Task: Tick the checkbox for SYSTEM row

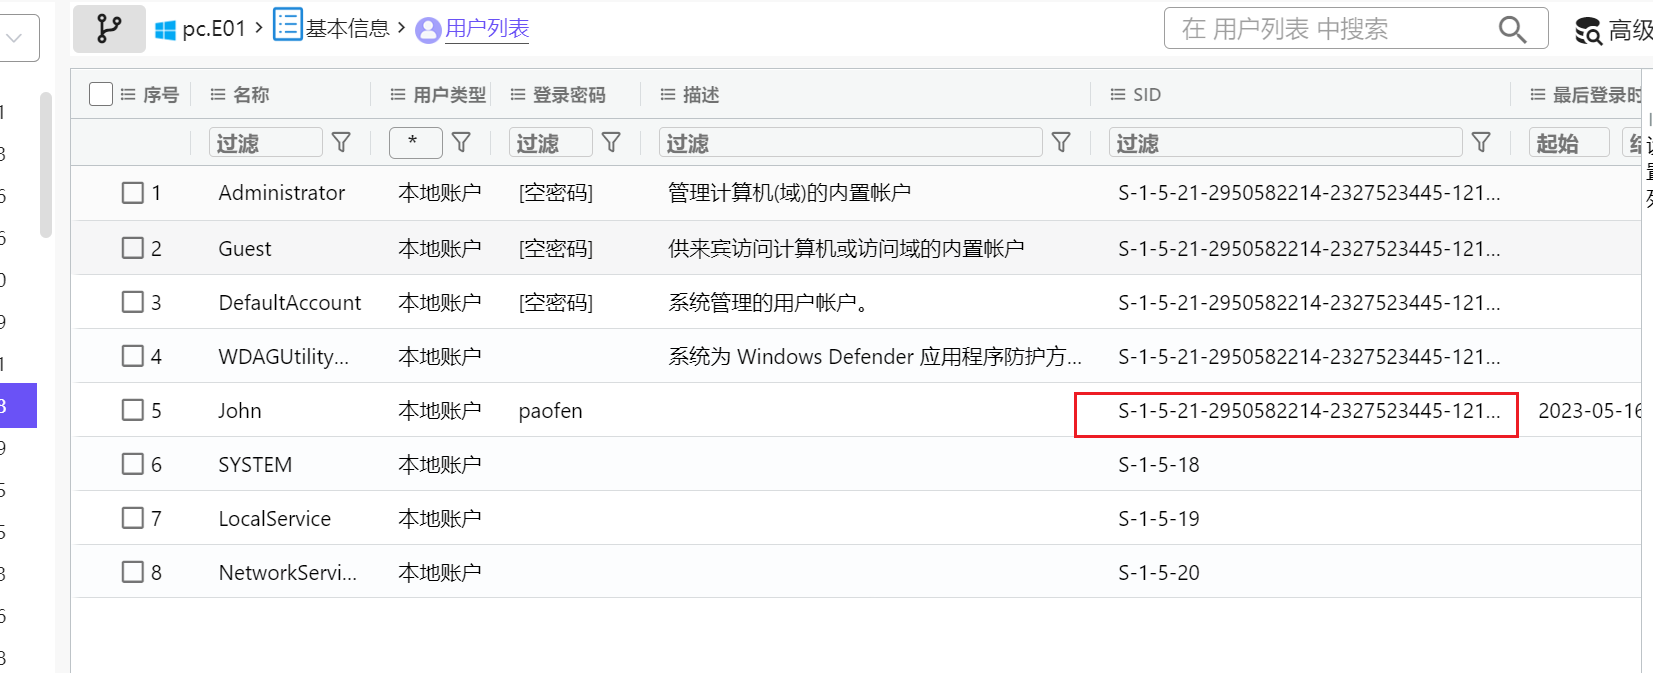Action: (x=133, y=464)
